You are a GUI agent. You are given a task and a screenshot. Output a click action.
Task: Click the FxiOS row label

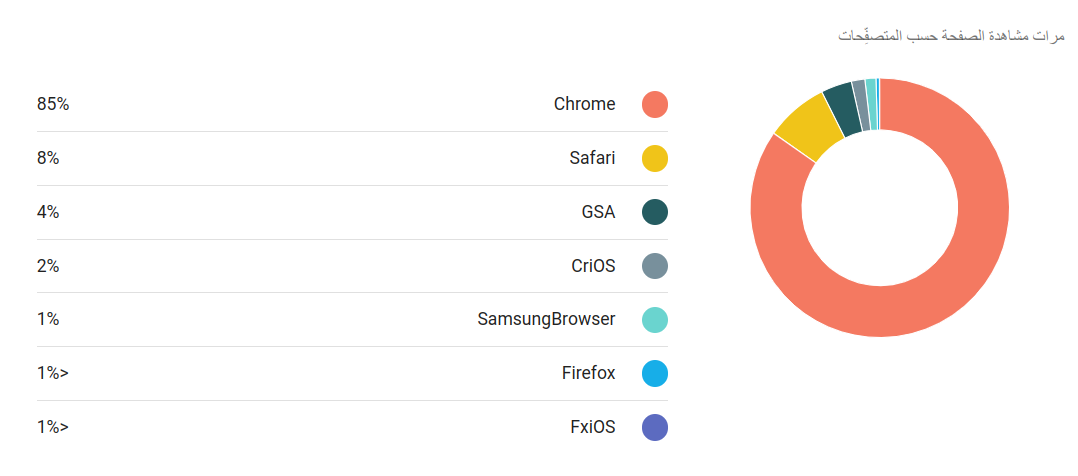click(x=593, y=427)
